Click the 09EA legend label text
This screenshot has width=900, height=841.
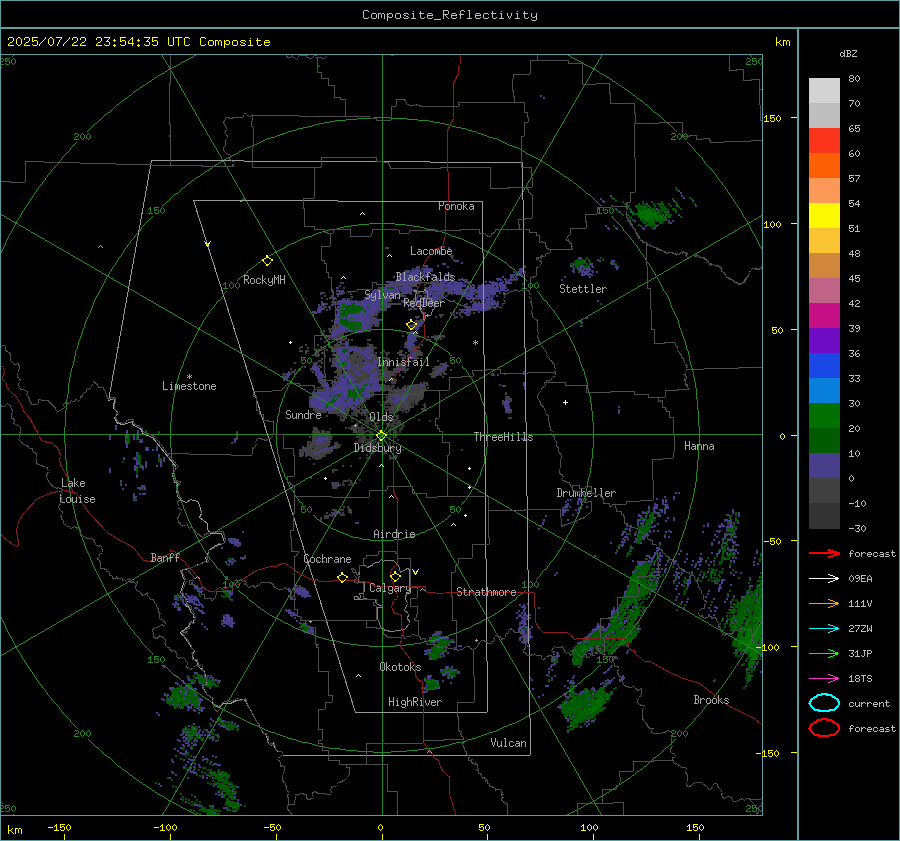[860, 579]
